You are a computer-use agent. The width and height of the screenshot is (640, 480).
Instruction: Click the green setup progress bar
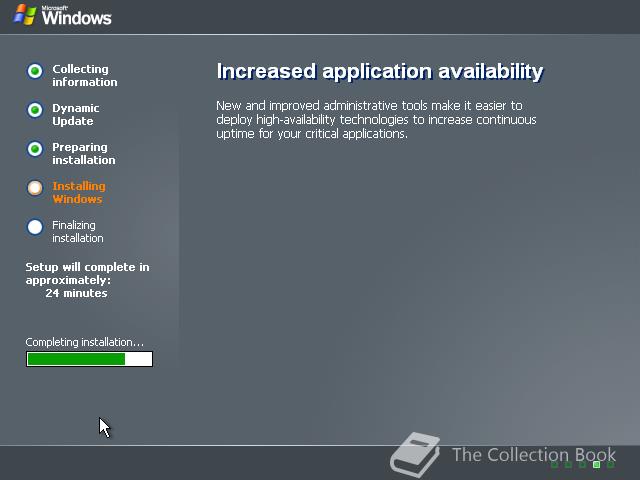point(89,359)
